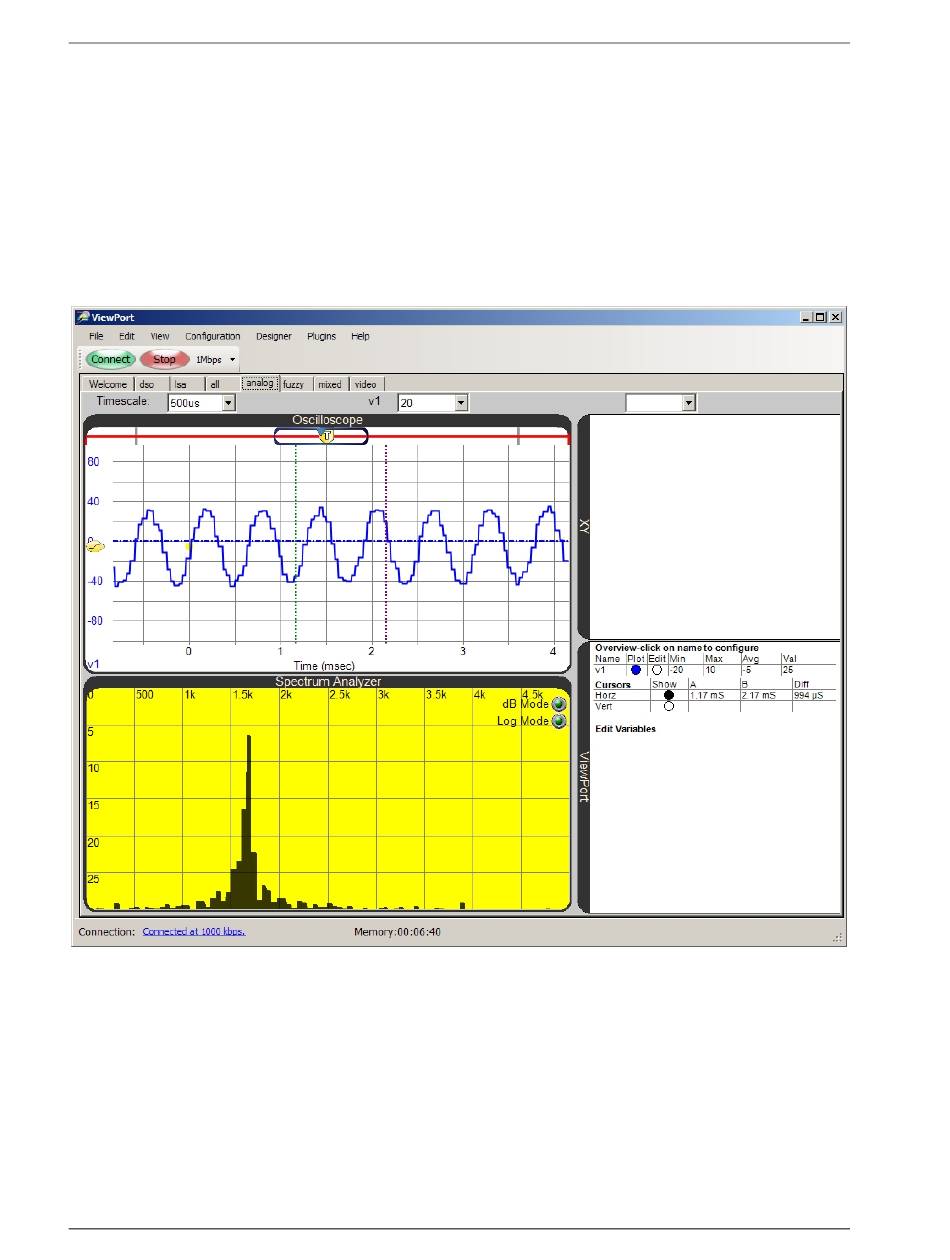Image resolution: width=950 pixels, height=1260 pixels.
Task: Switch to the video tab
Action: (x=366, y=384)
